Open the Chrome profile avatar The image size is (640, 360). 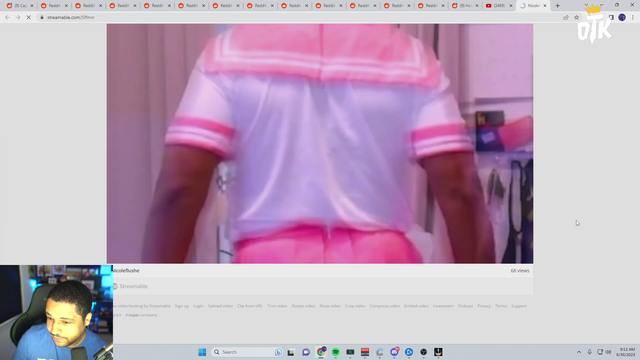[622, 18]
